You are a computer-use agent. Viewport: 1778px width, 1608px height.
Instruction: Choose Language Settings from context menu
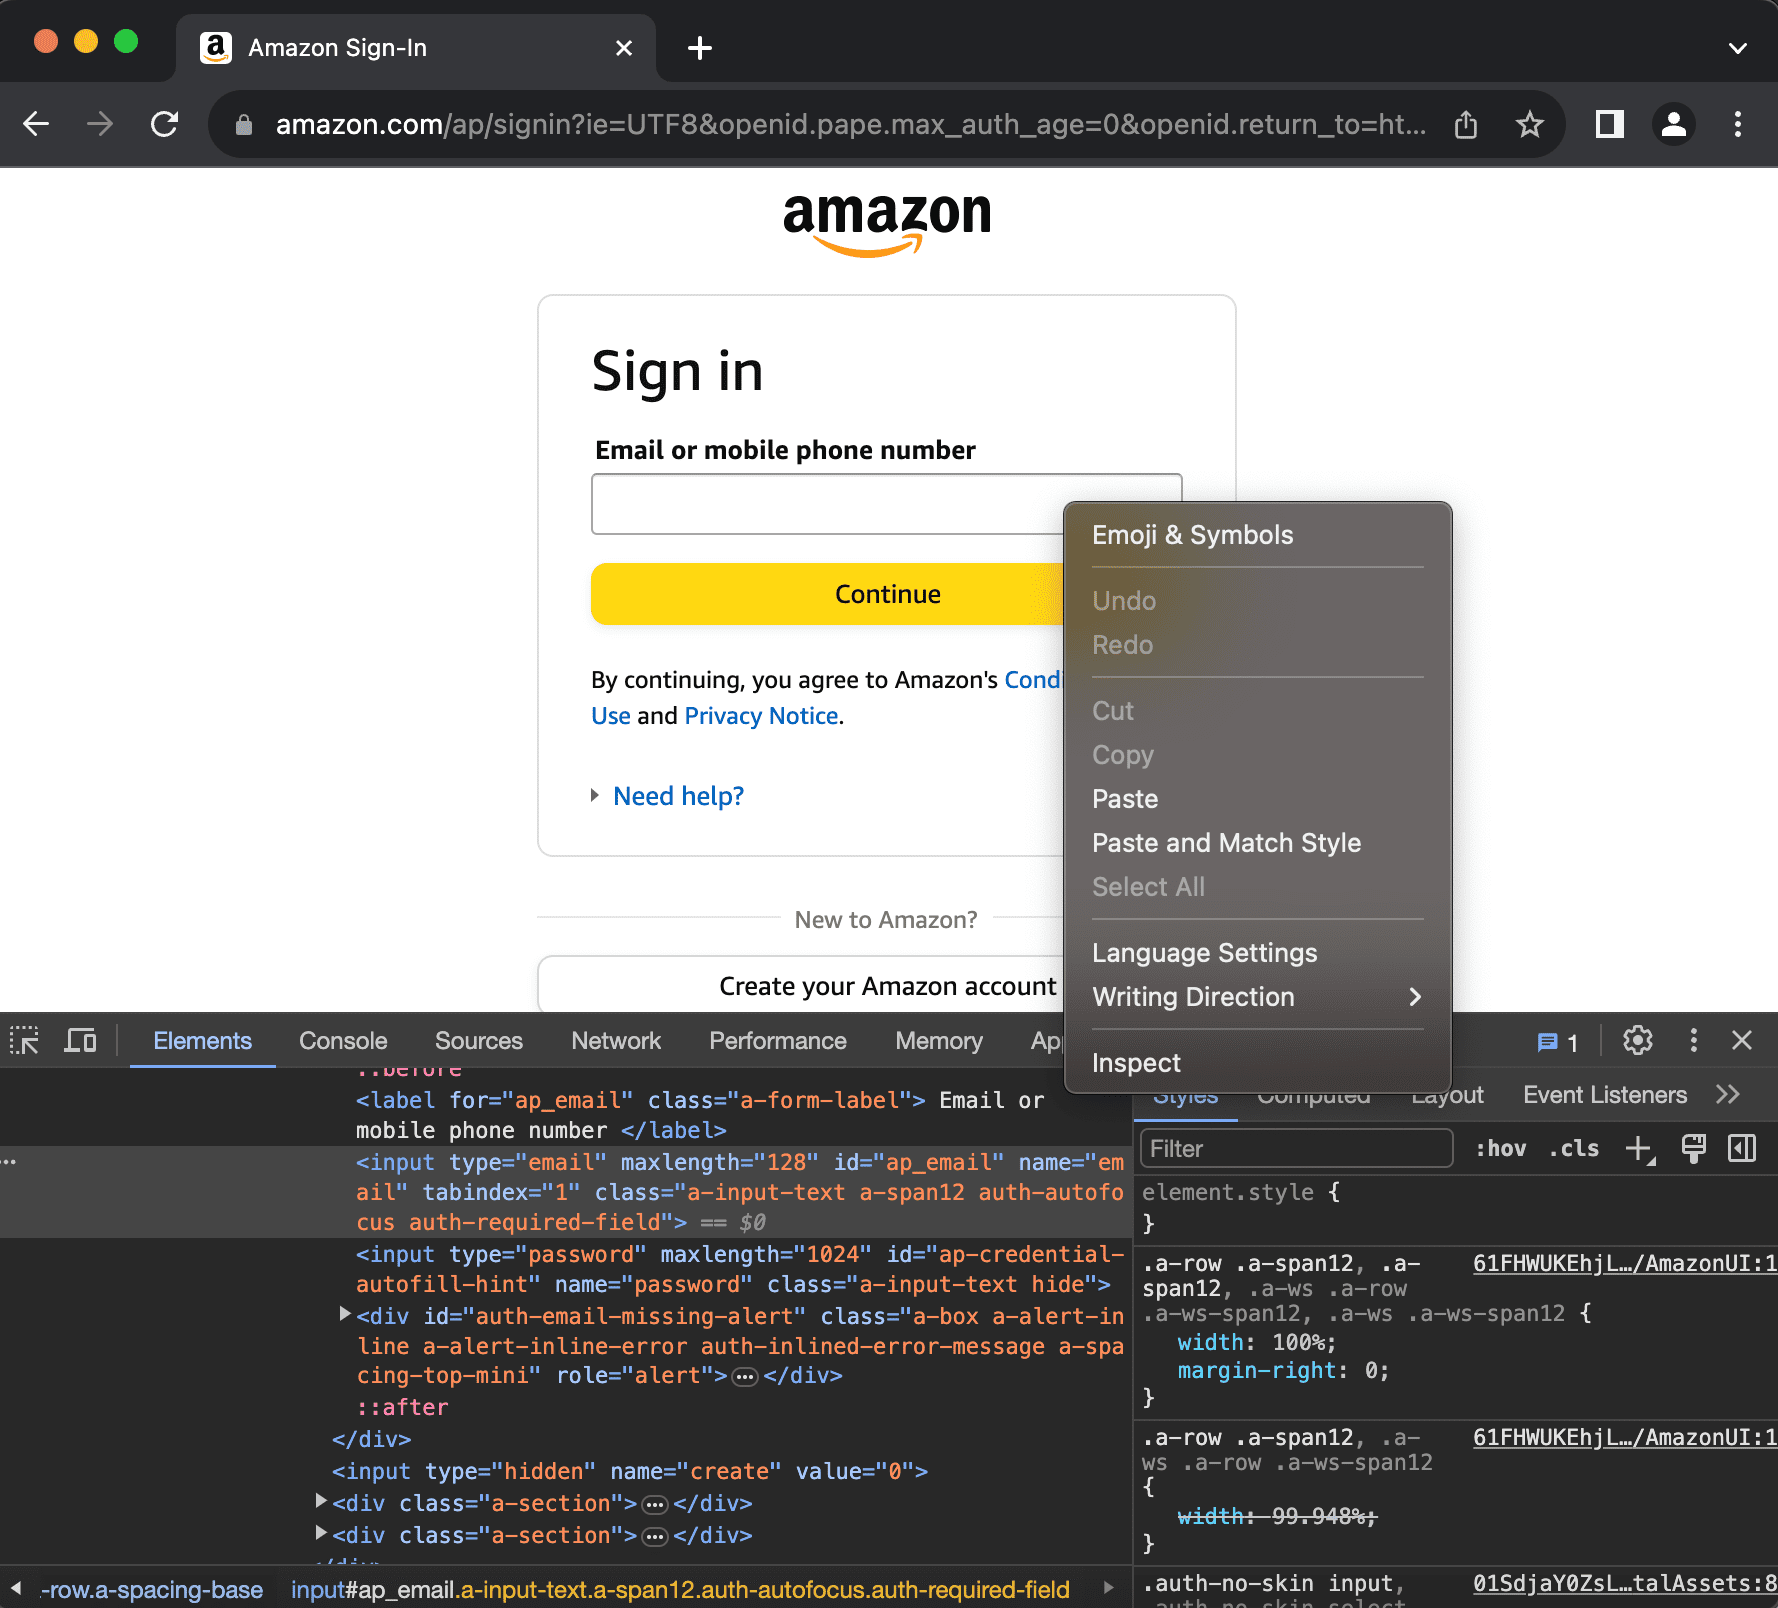(1258, 953)
